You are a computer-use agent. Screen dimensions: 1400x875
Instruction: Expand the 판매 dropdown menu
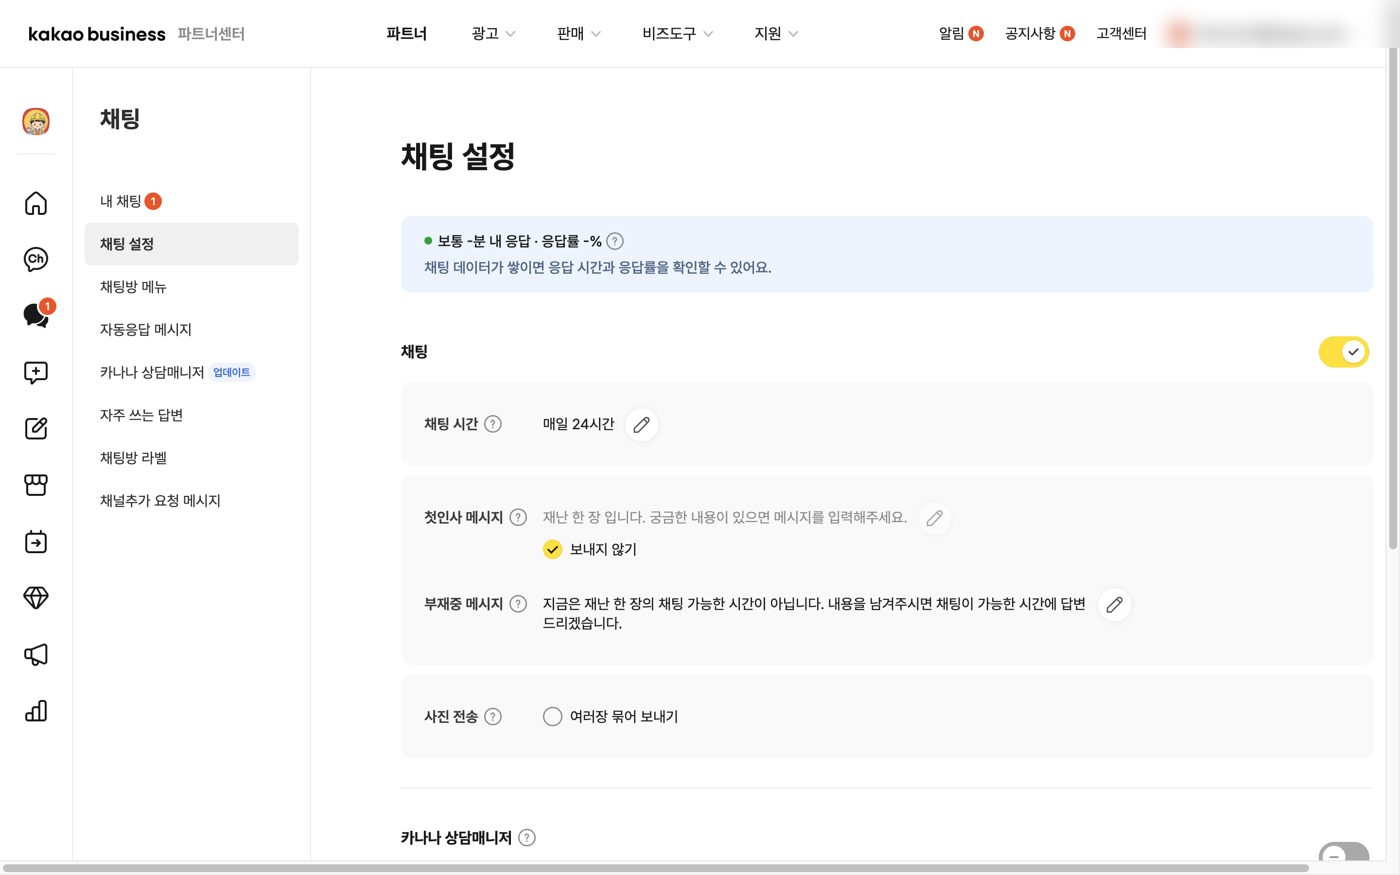click(x=579, y=33)
